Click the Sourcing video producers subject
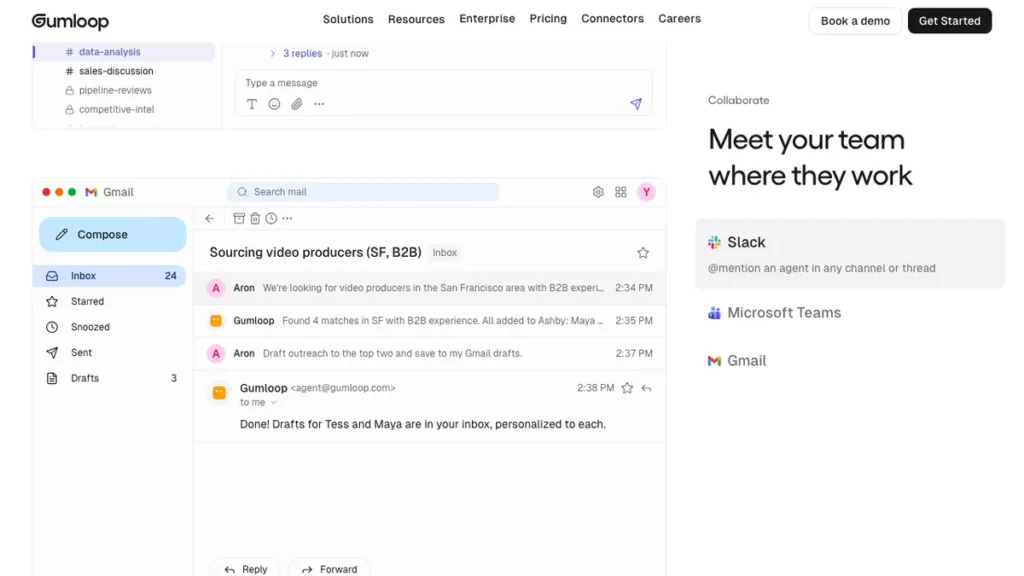The height and width of the screenshot is (576, 1024). (315, 253)
